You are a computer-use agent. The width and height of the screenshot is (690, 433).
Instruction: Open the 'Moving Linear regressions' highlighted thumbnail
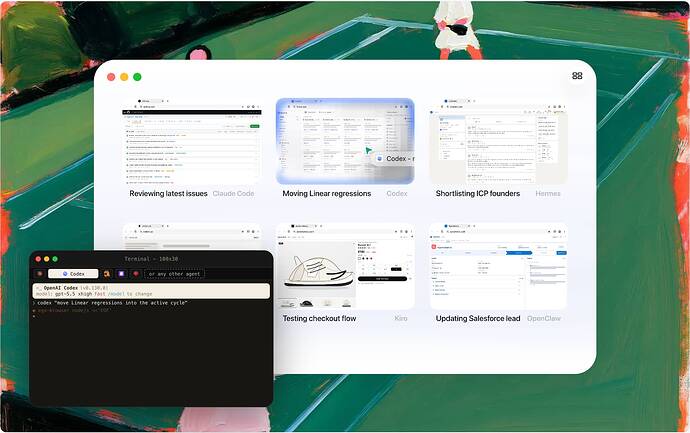click(345, 141)
